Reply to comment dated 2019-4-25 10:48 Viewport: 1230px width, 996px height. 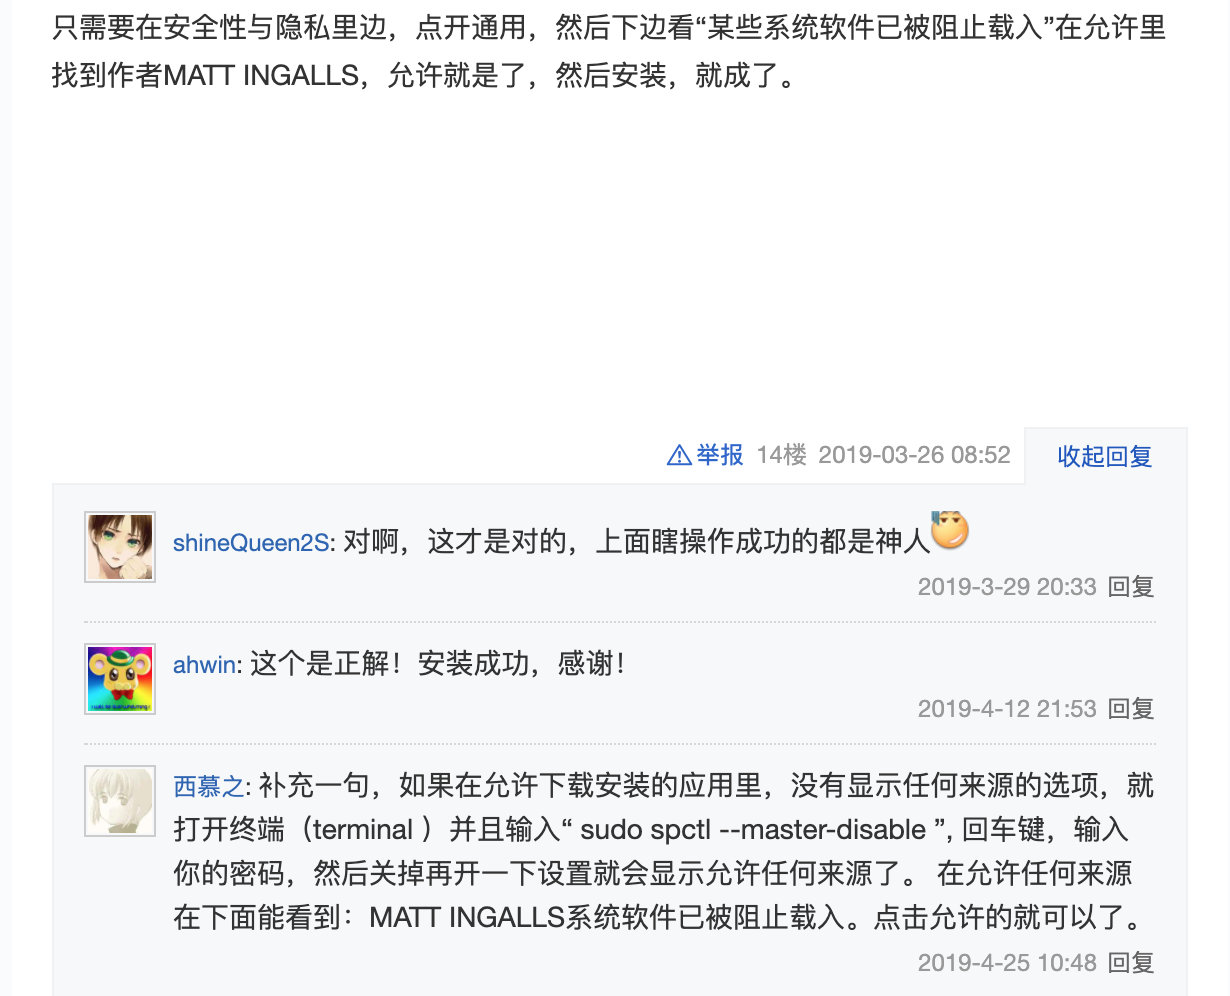pyautogui.click(x=1131, y=963)
